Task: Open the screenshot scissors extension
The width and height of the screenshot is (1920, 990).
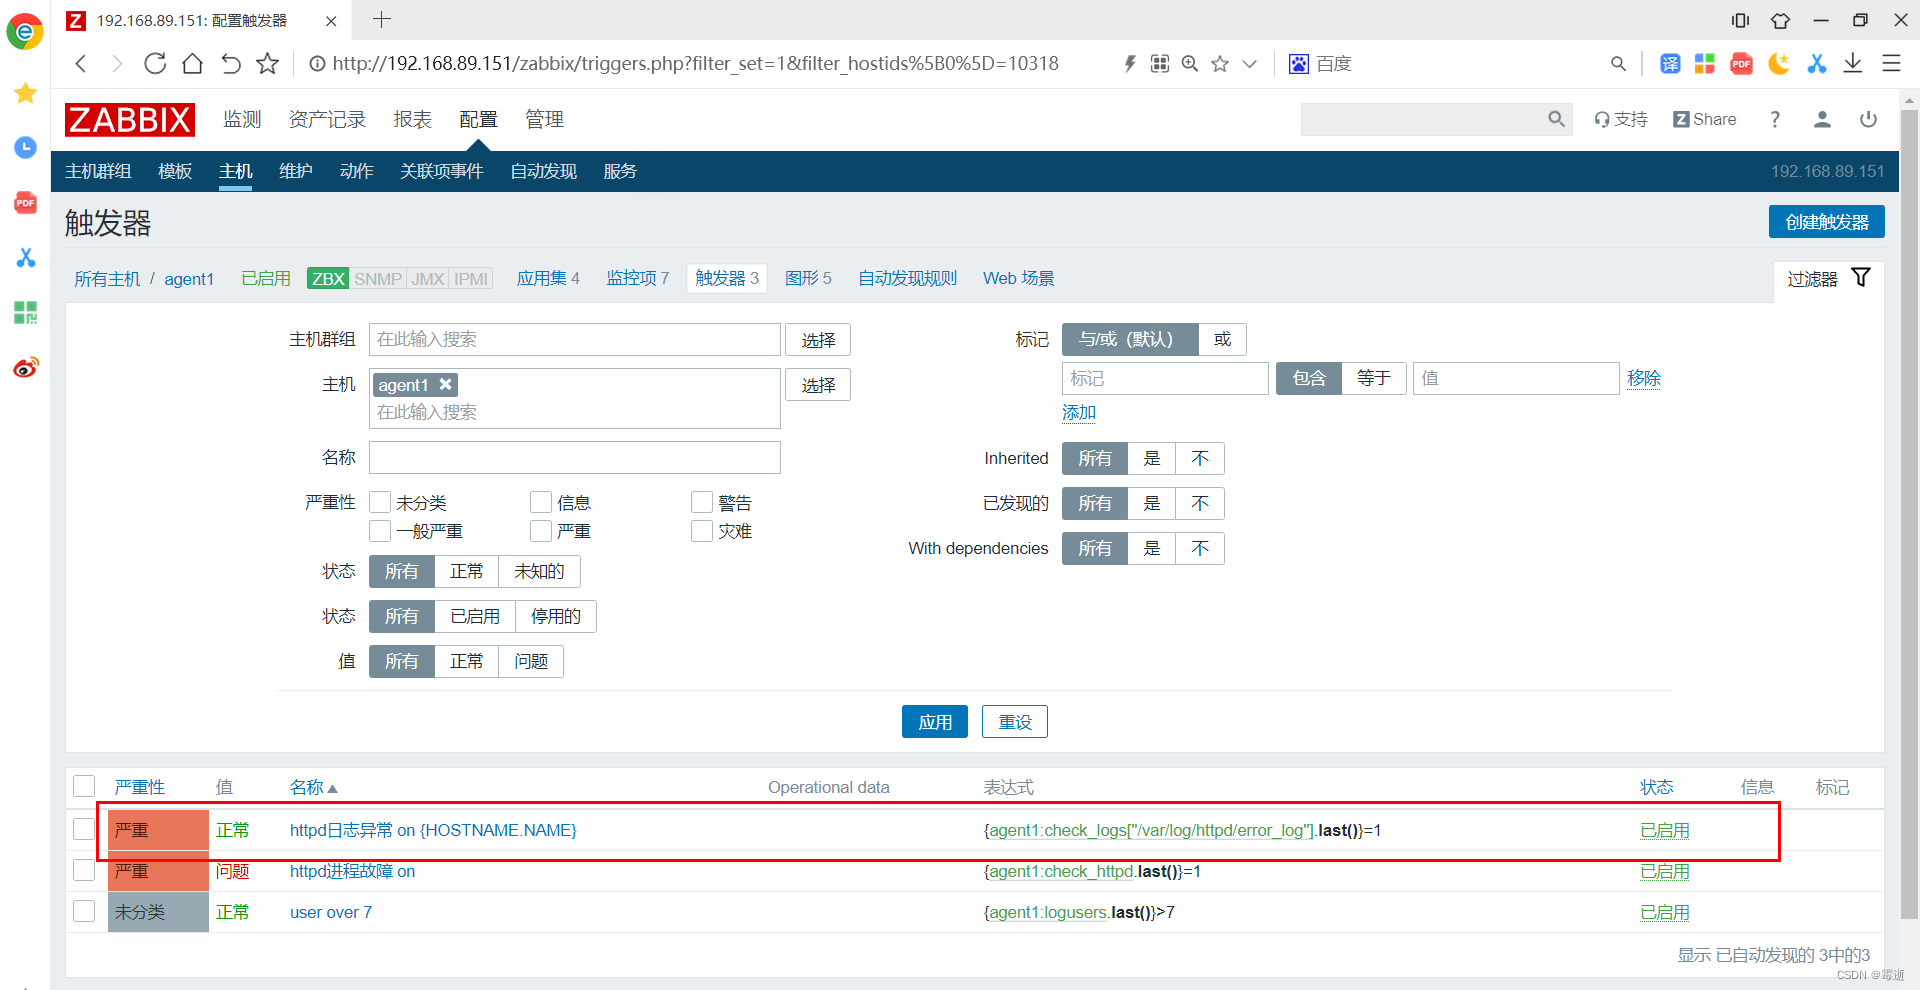Action: click(1816, 64)
